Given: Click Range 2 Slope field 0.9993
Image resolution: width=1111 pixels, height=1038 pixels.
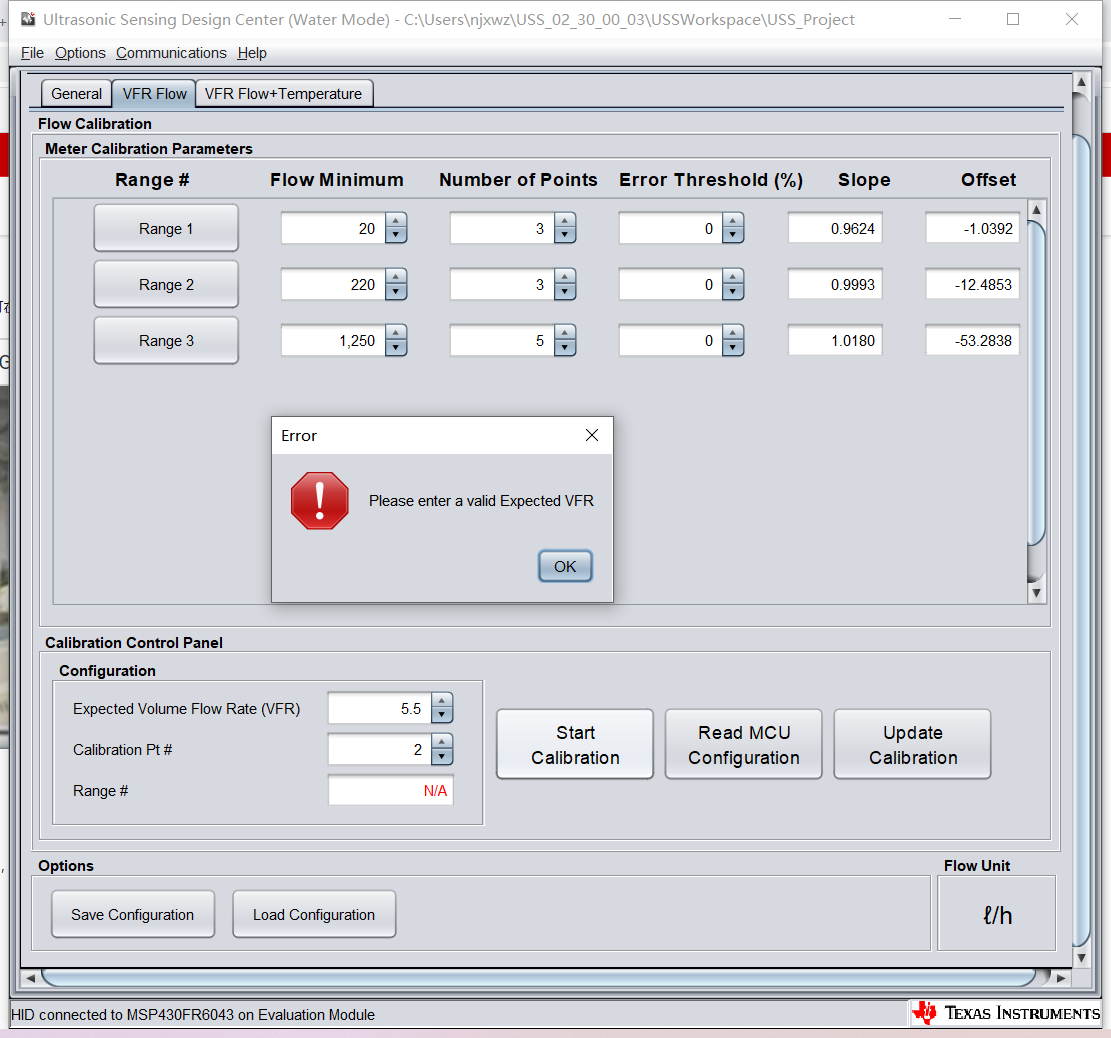Looking at the screenshot, I should (835, 284).
